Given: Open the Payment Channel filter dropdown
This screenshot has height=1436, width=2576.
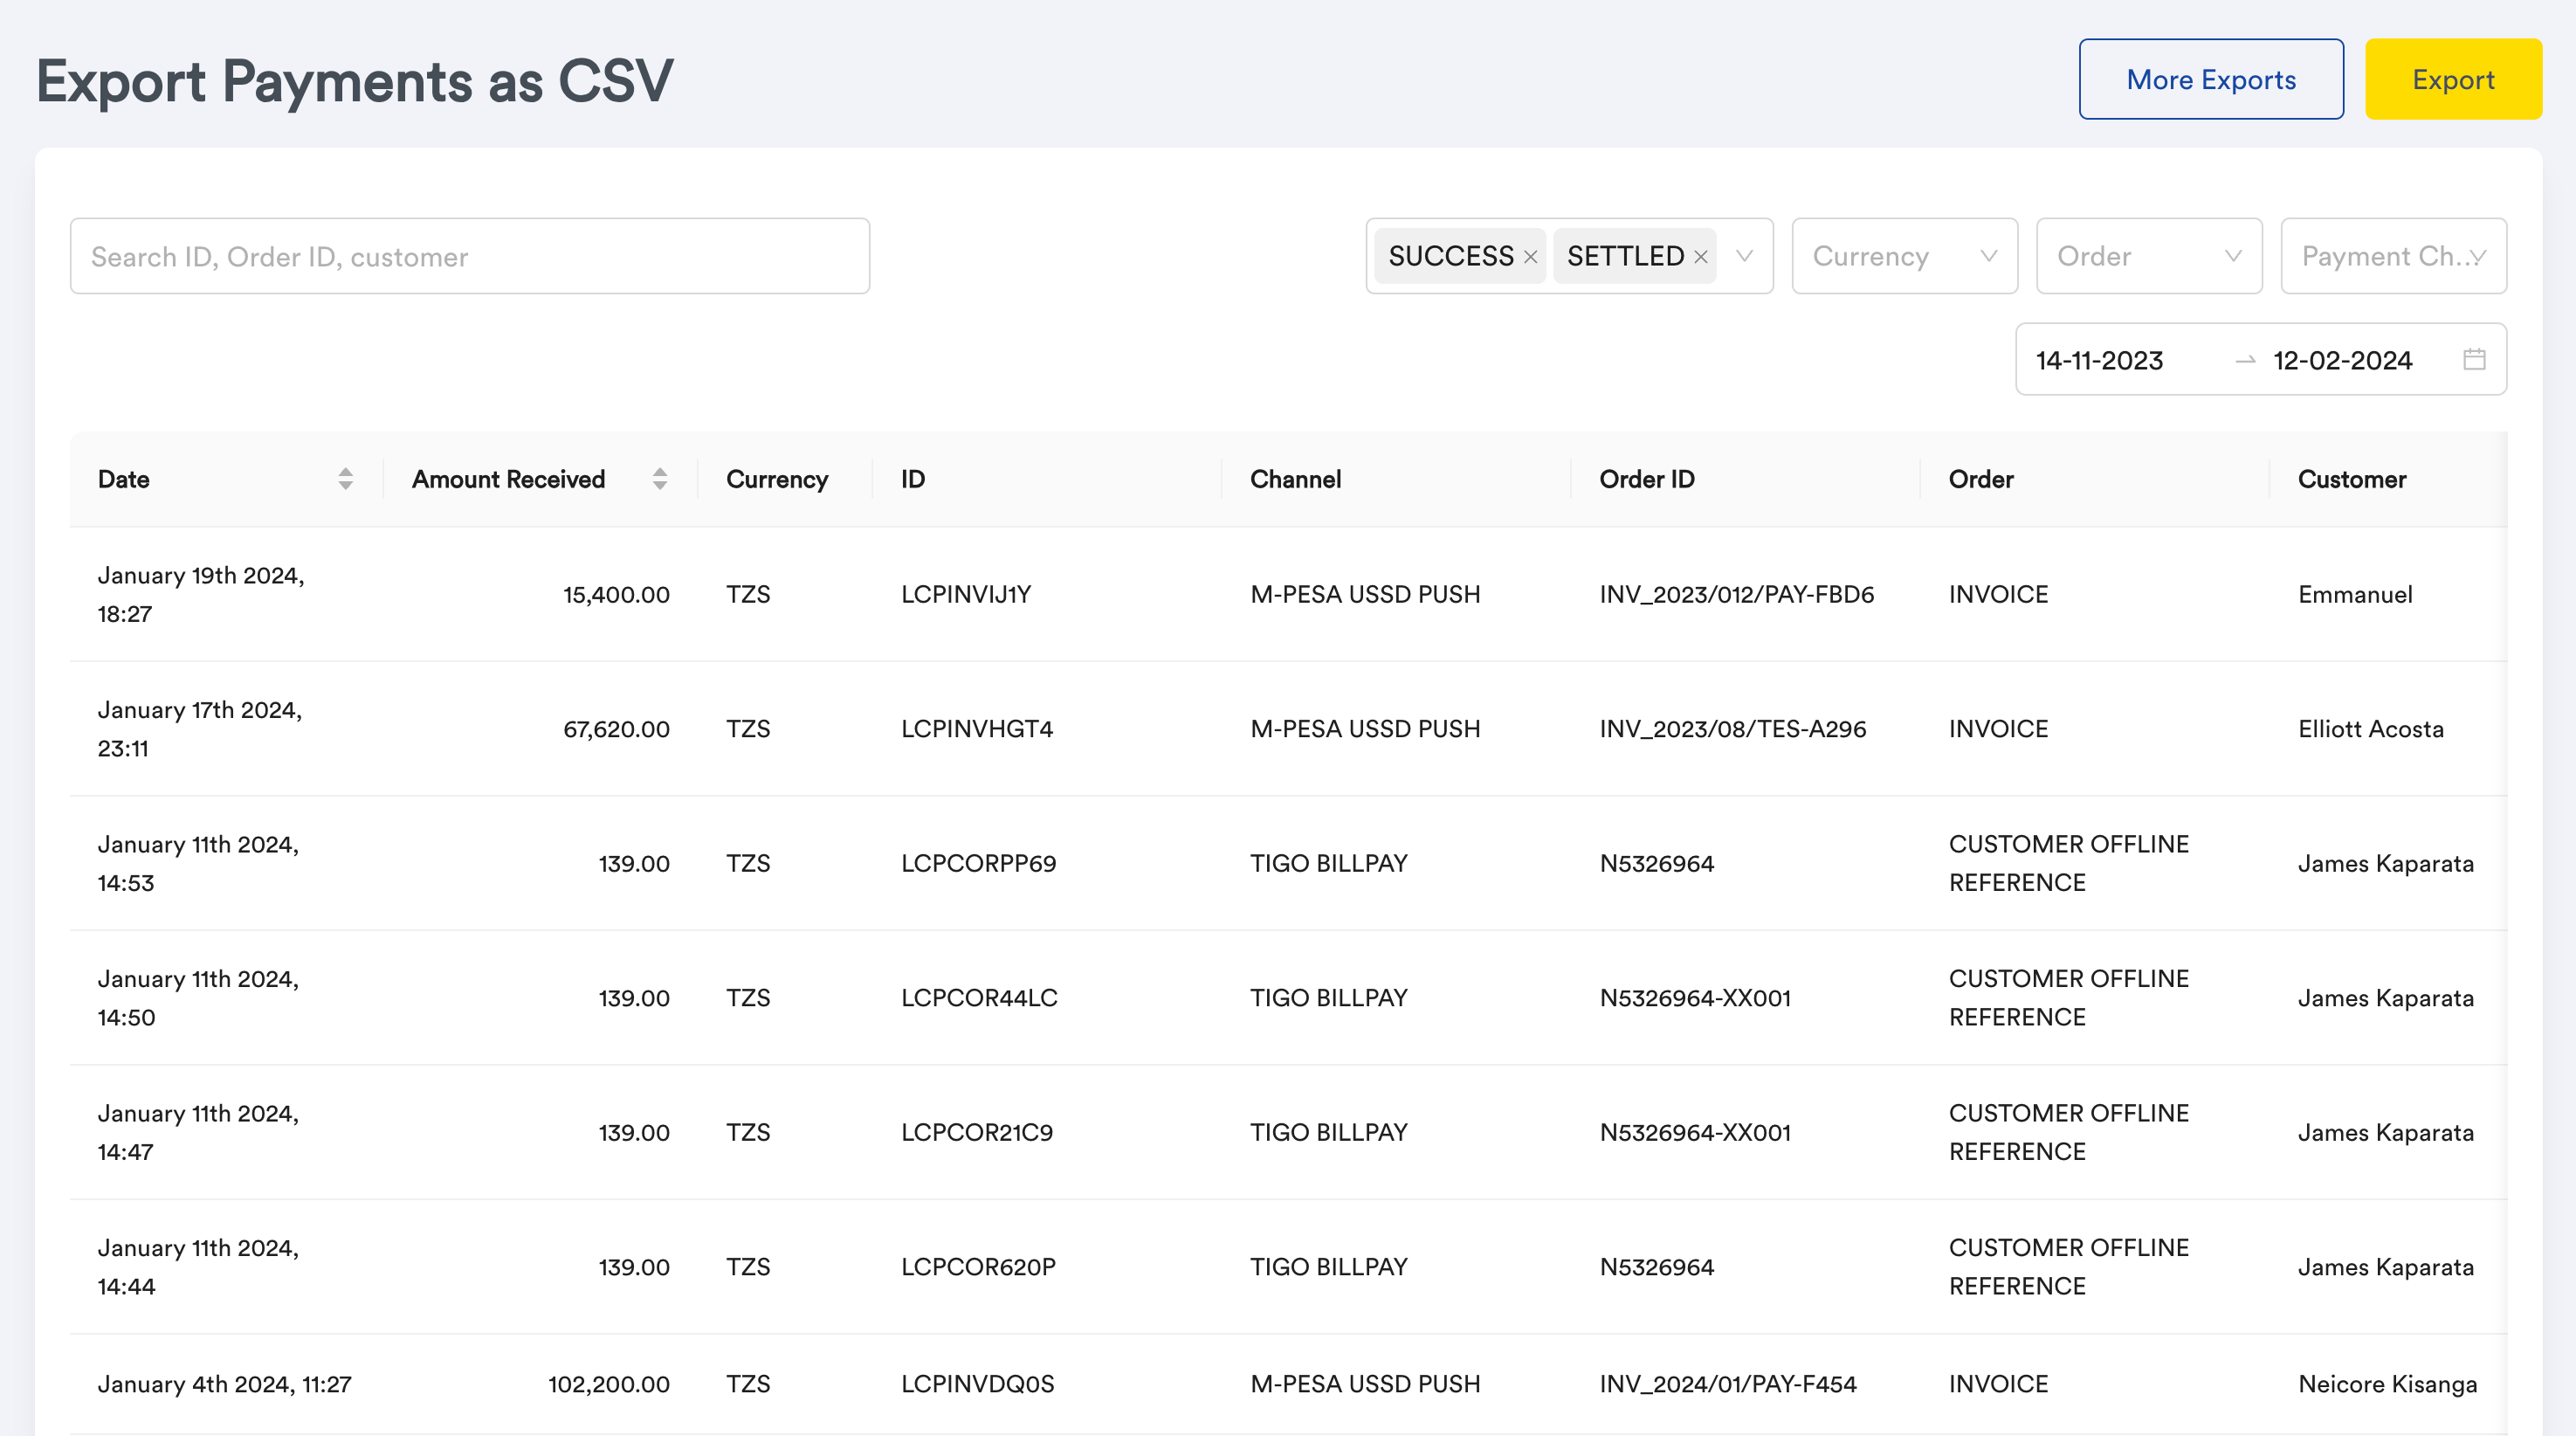Looking at the screenshot, I should click(2393, 256).
